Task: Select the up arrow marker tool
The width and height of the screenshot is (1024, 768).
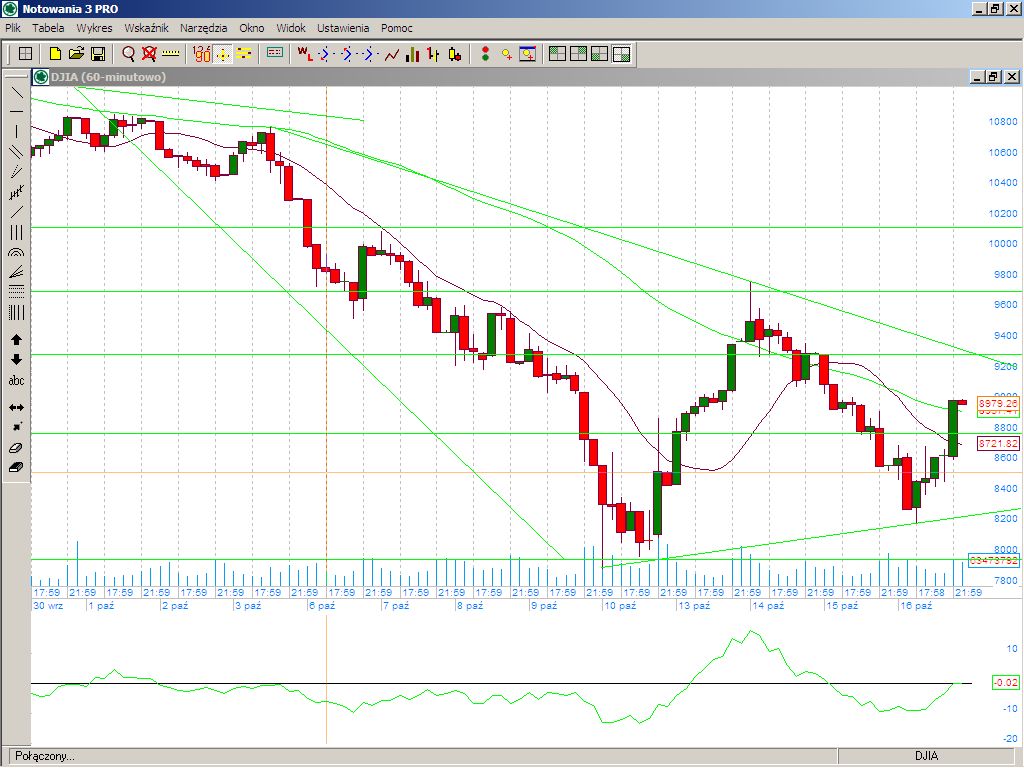Action: (16, 340)
